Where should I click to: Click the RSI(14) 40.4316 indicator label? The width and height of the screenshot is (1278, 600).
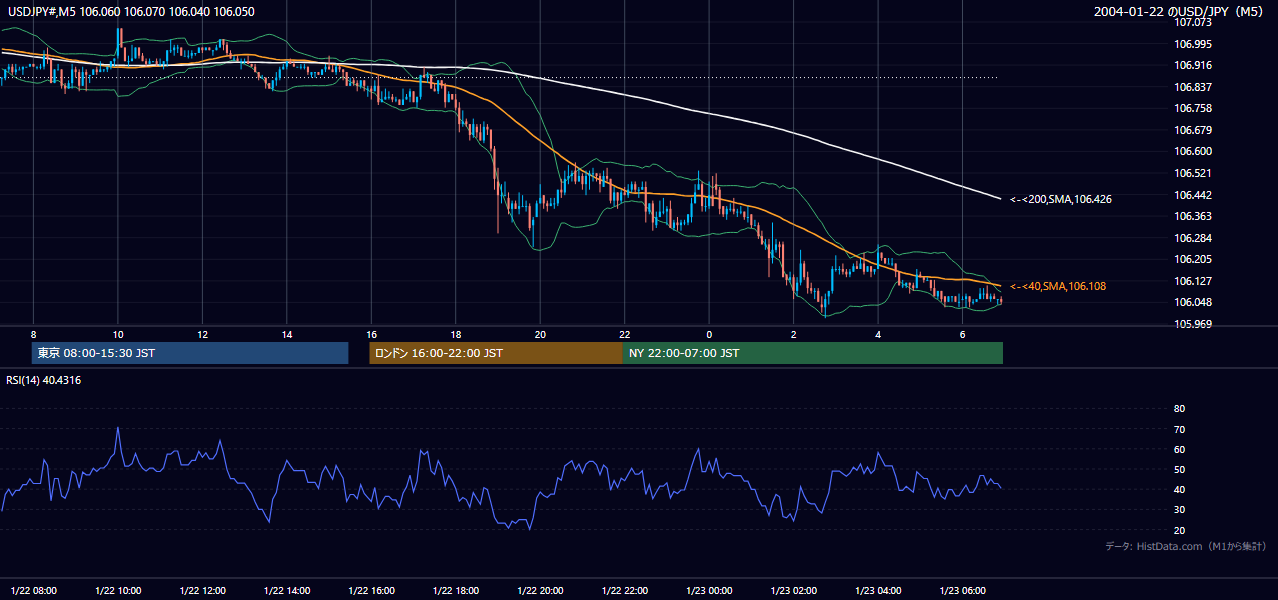click(44, 380)
